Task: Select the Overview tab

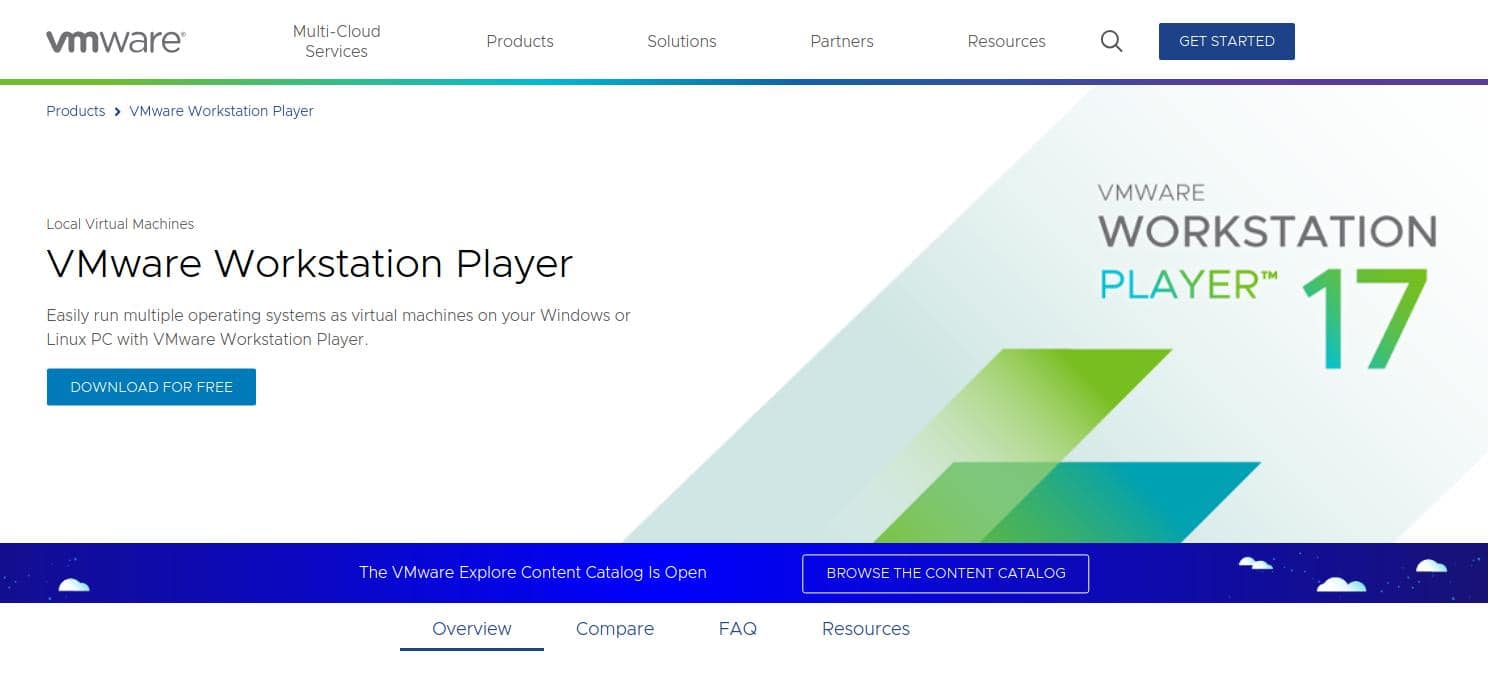Action: tap(471, 628)
